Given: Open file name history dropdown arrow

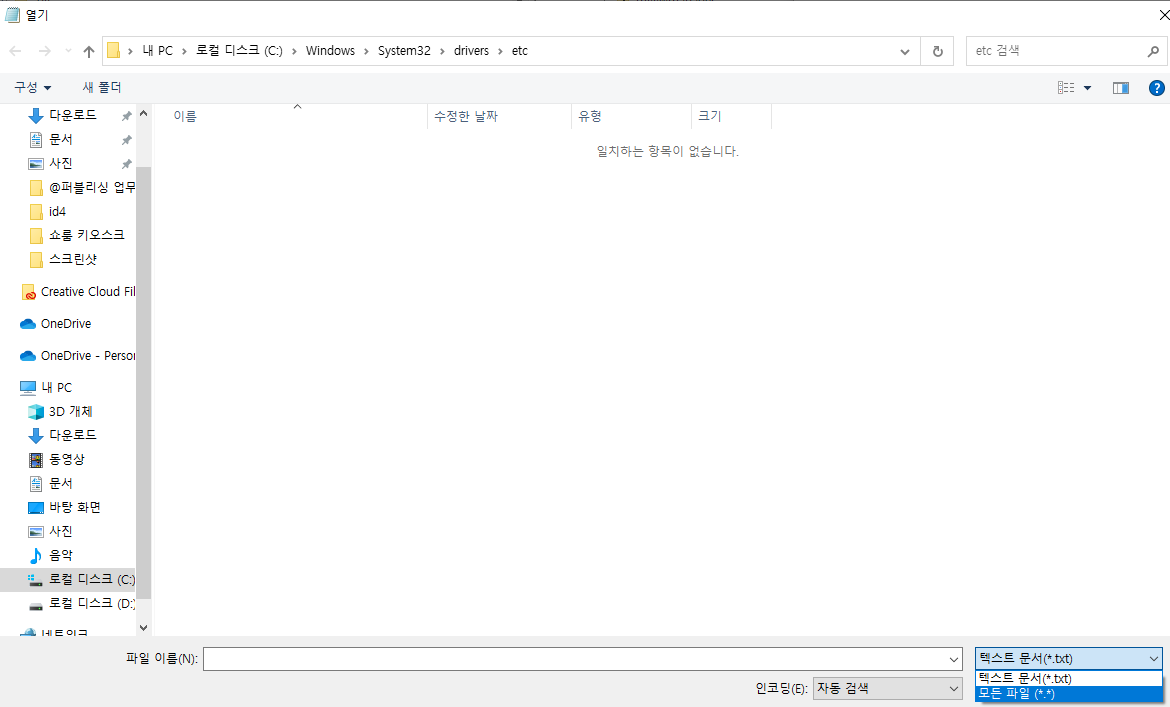Looking at the screenshot, I should tap(954, 659).
